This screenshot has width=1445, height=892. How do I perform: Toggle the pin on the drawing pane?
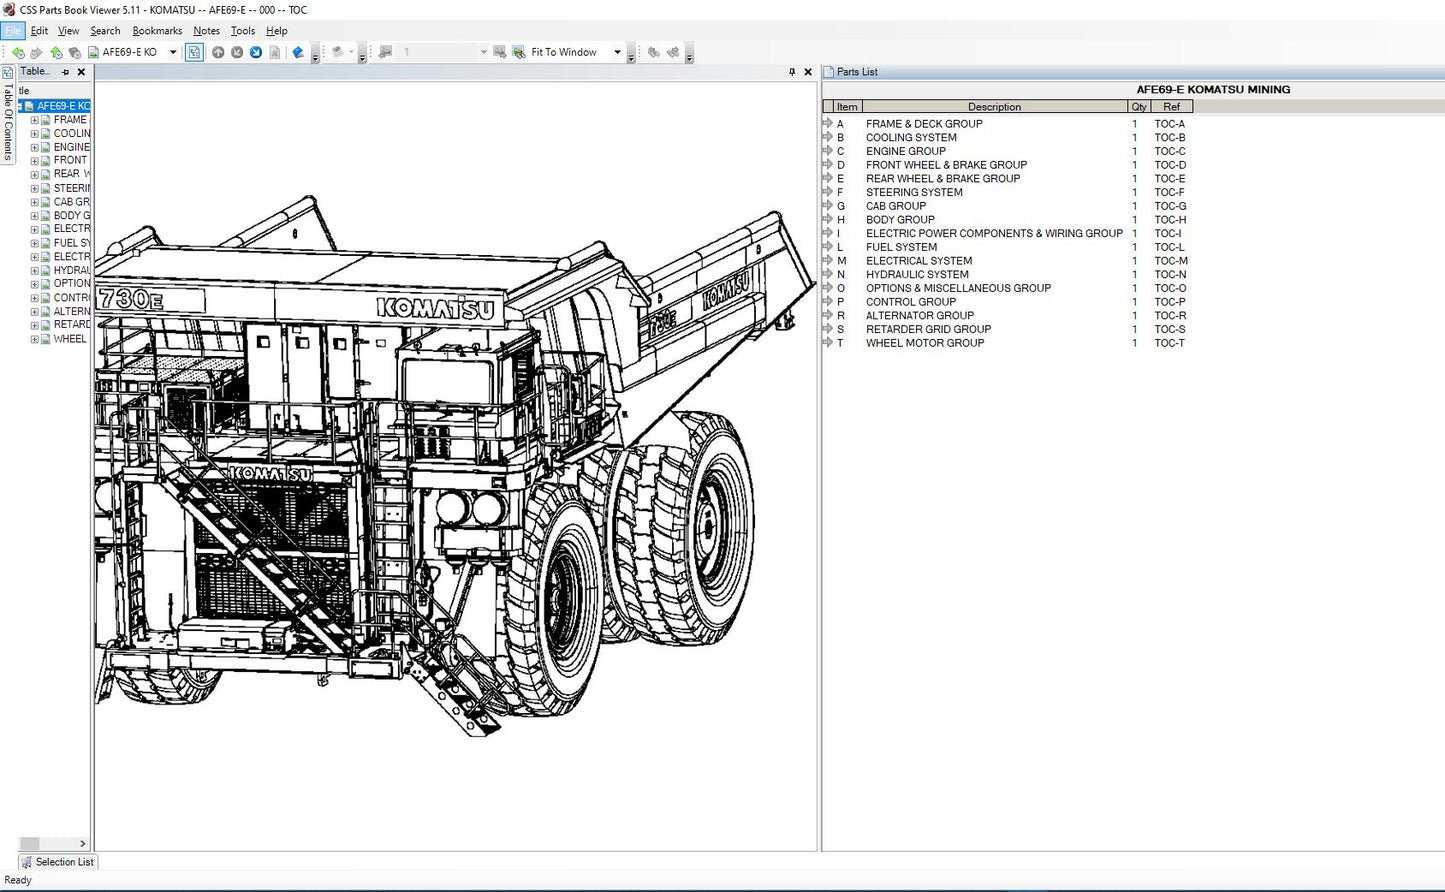pos(791,72)
